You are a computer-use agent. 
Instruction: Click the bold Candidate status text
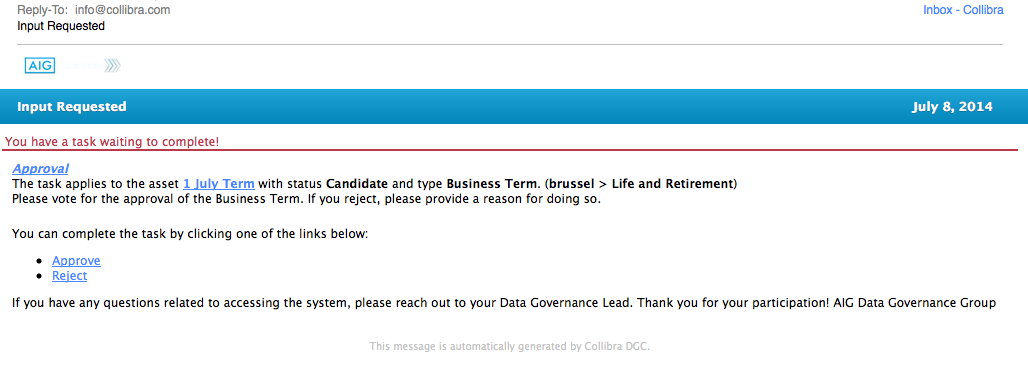click(x=357, y=184)
